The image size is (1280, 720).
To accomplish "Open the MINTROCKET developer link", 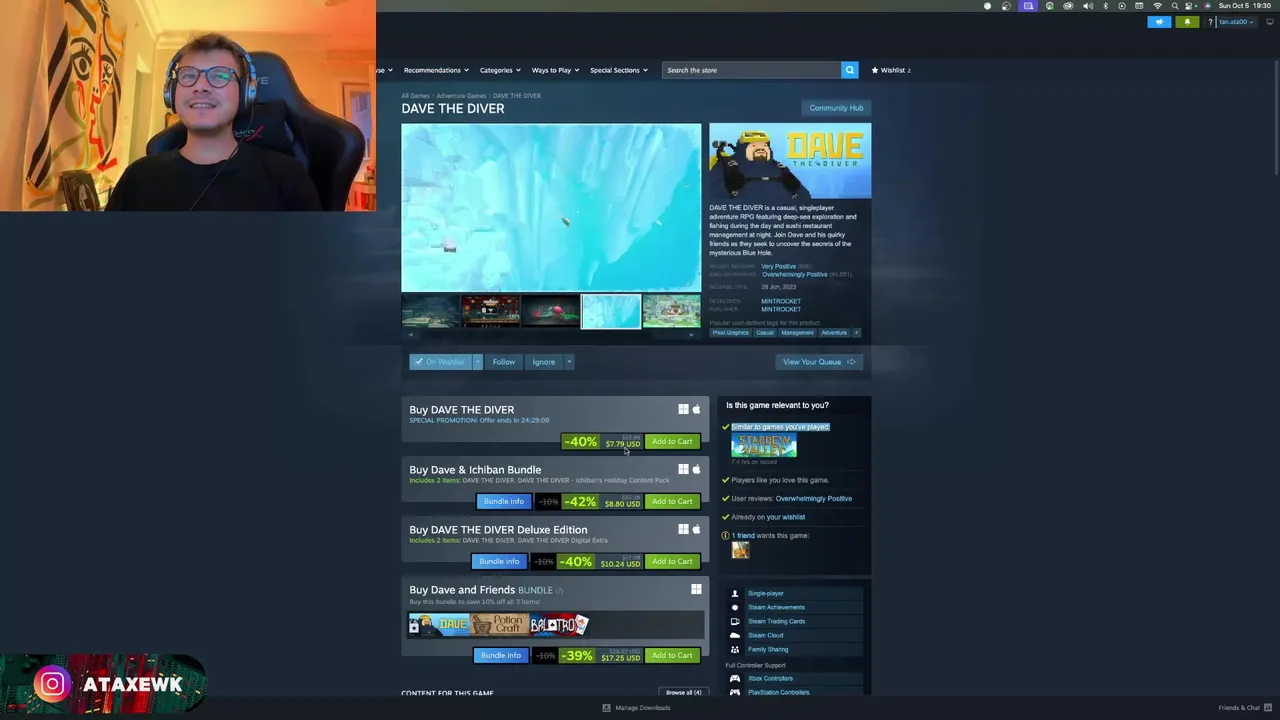I will click(781, 301).
